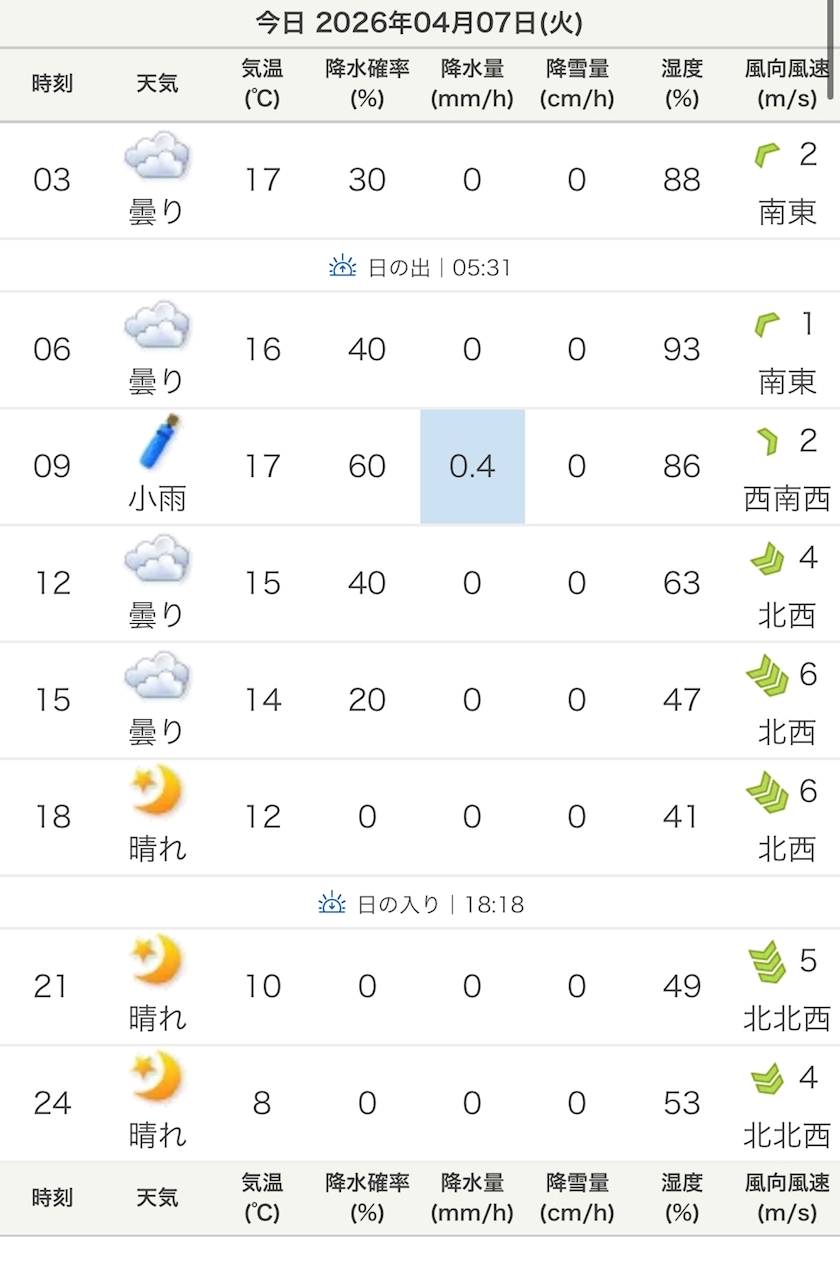Select the 今日 2026年04月07日 date header
The image size is (840, 1271).
point(419,22)
